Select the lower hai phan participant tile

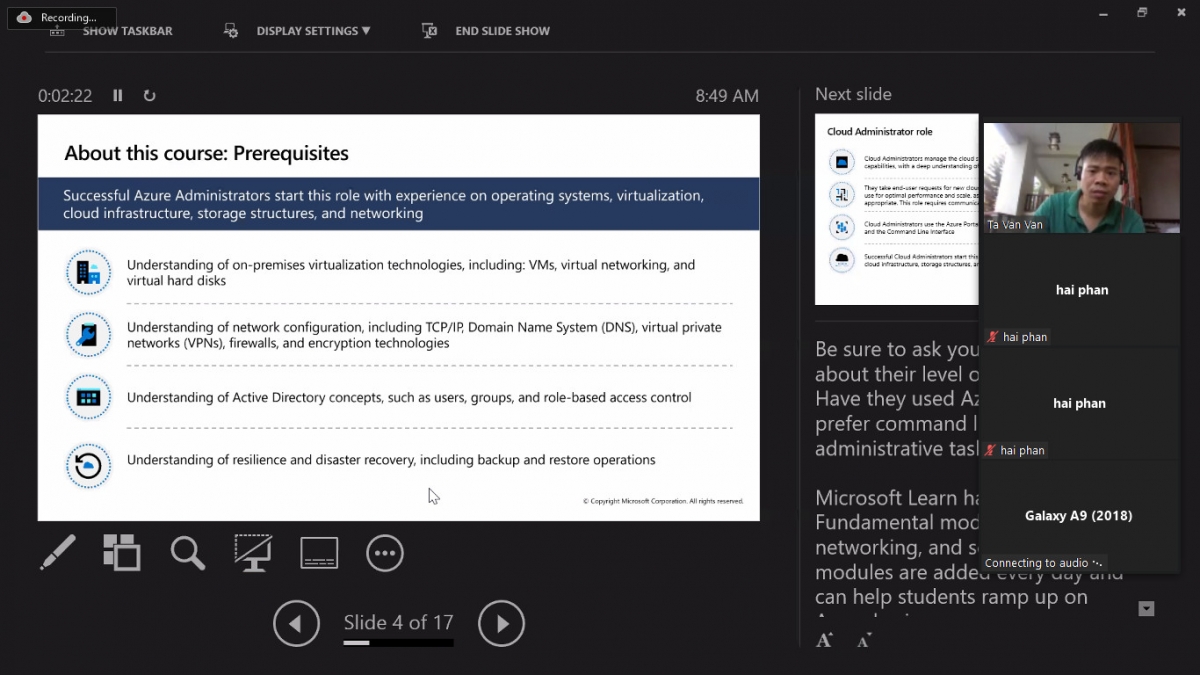pos(1081,404)
